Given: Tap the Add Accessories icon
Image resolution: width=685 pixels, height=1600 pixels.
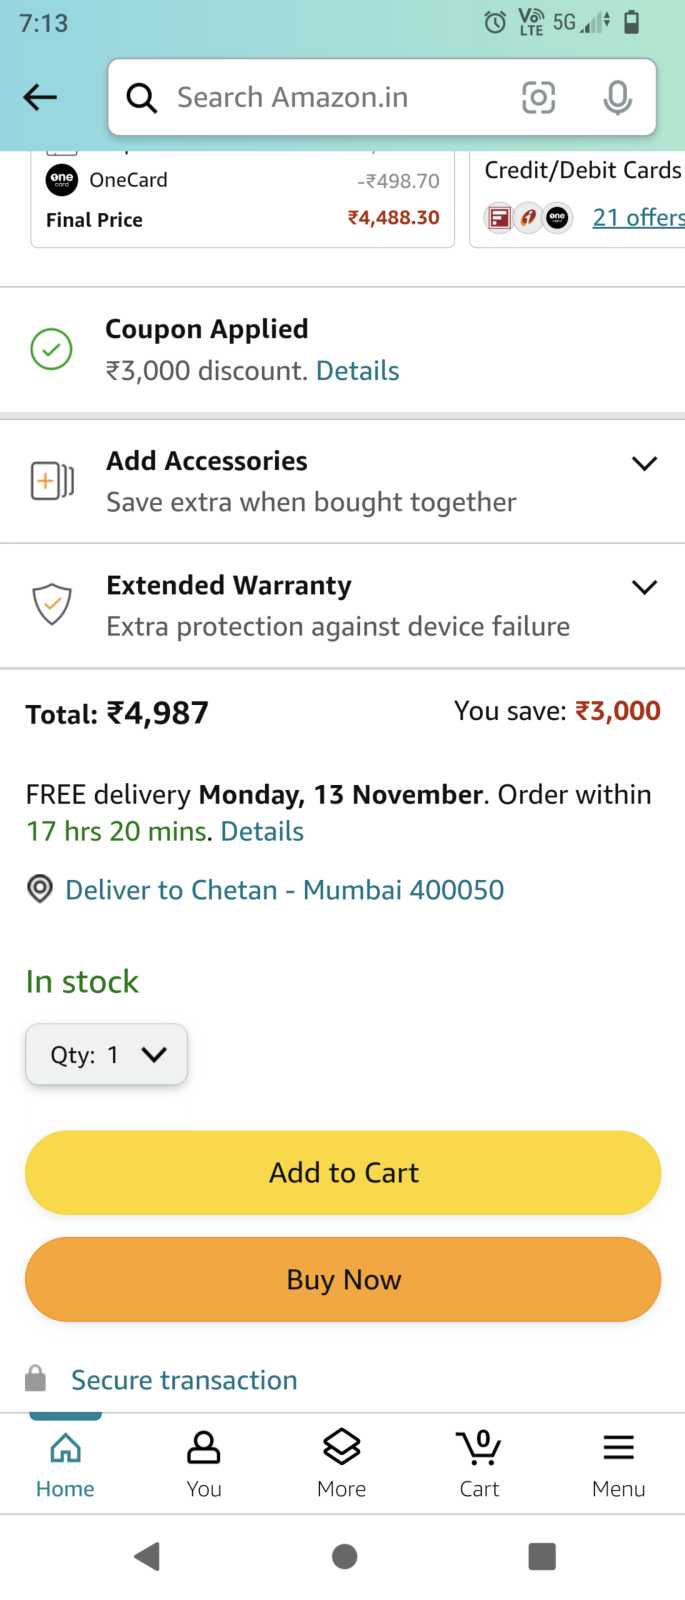Looking at the screenshot, I should click(52, 481).
